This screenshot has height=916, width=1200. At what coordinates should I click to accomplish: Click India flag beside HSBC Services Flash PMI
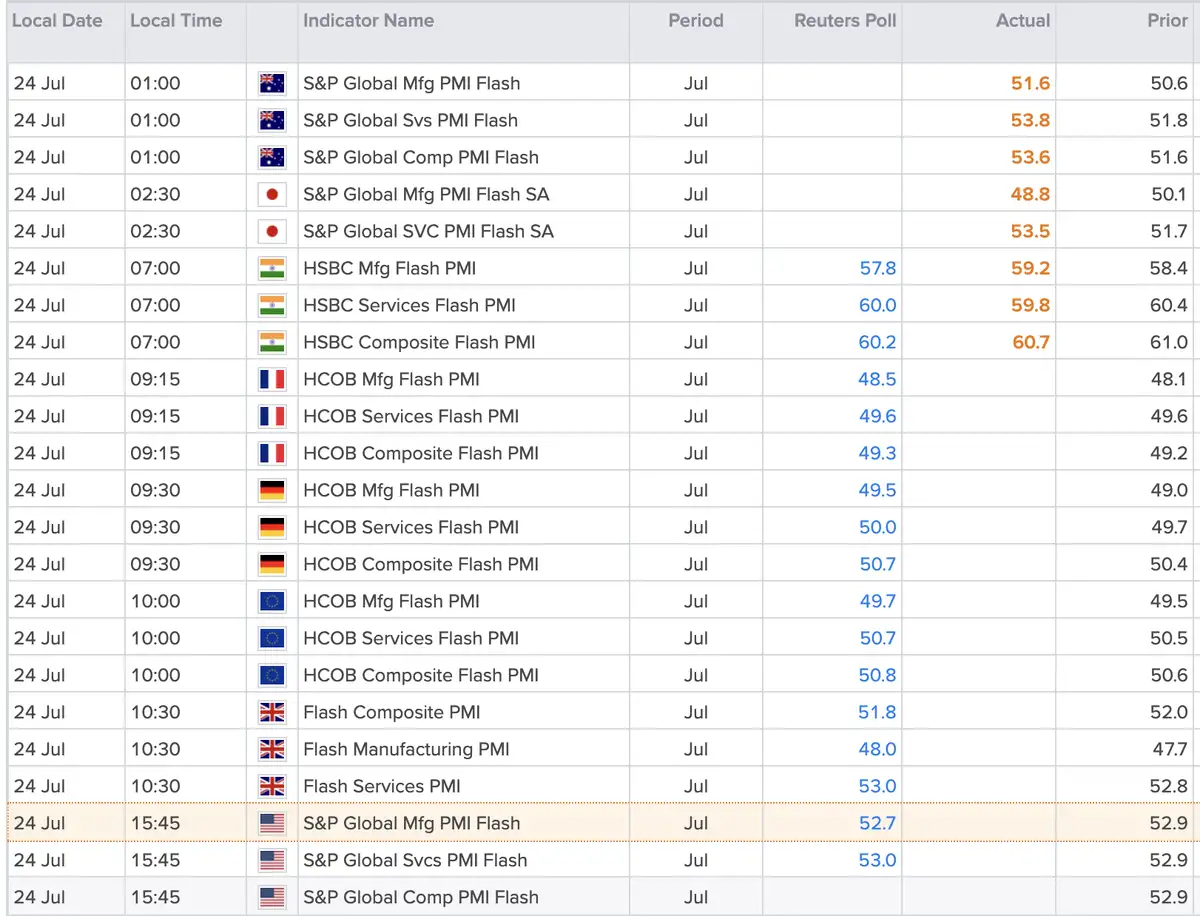(271, 306)
